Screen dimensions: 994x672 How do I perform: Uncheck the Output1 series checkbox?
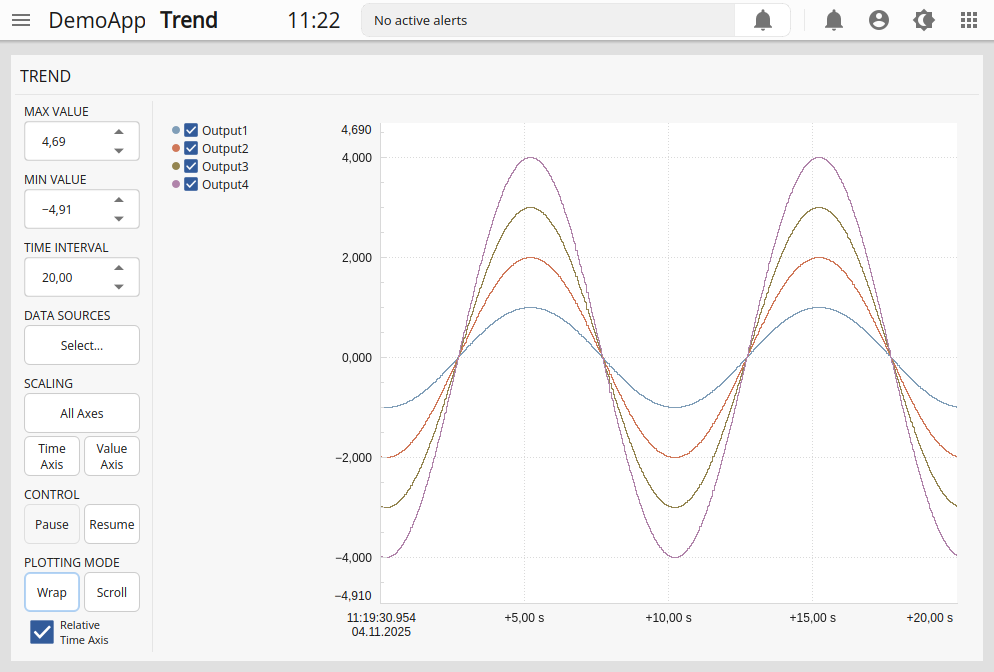pos(191,130)
